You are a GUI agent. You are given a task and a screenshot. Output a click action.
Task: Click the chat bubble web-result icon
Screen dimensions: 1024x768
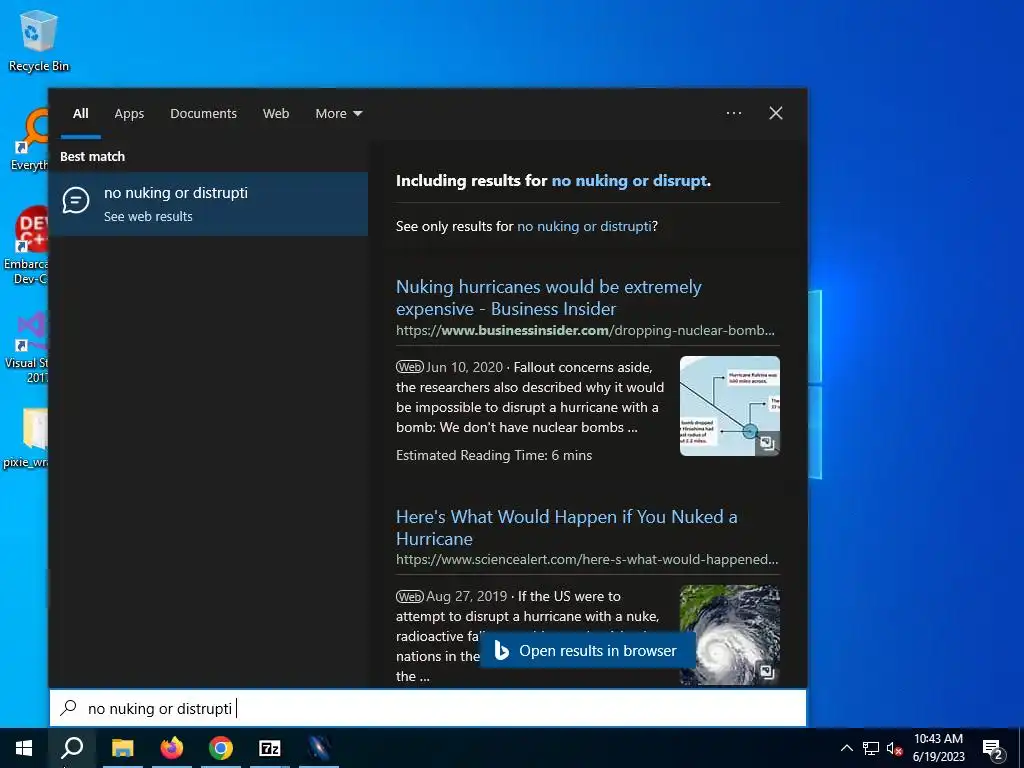click(76, 200)
